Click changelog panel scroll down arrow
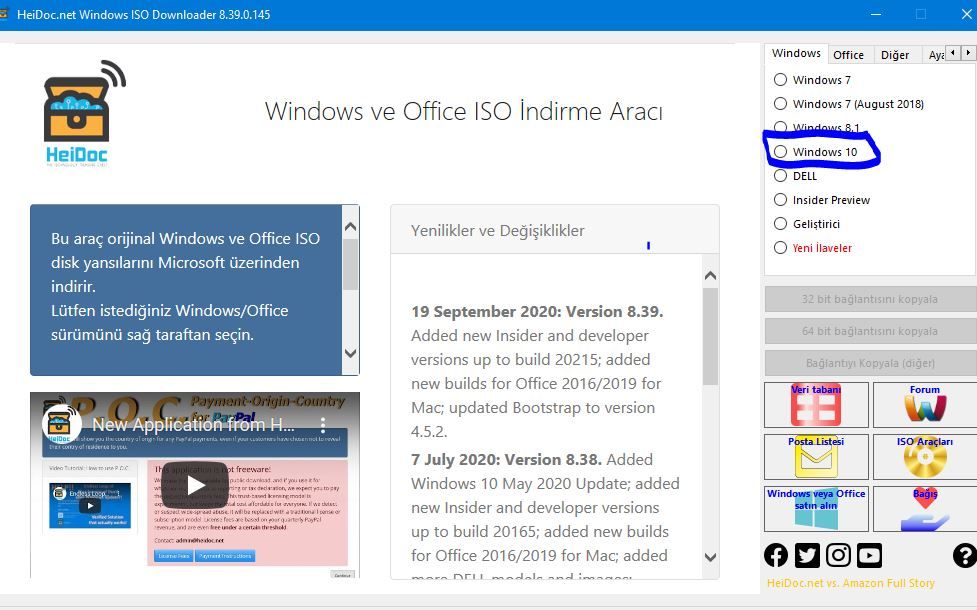 pos(710,557)
